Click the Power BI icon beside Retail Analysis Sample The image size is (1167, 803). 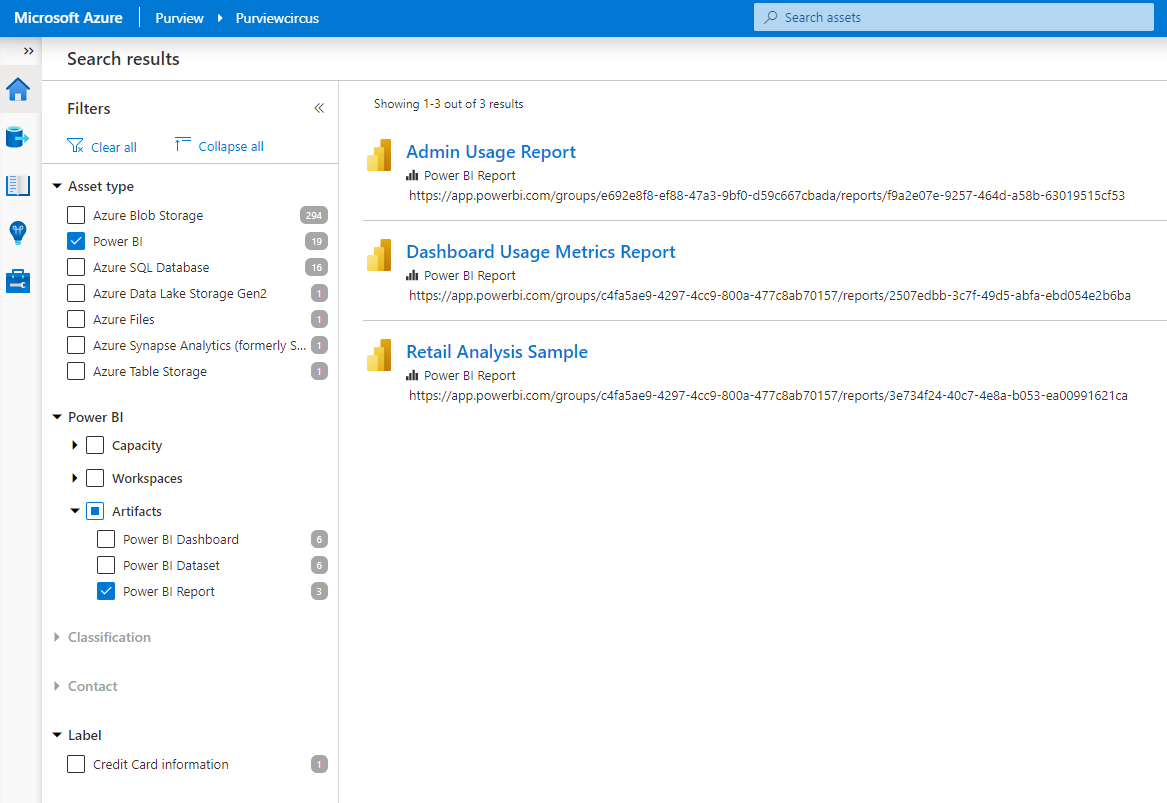click(379, 356)
